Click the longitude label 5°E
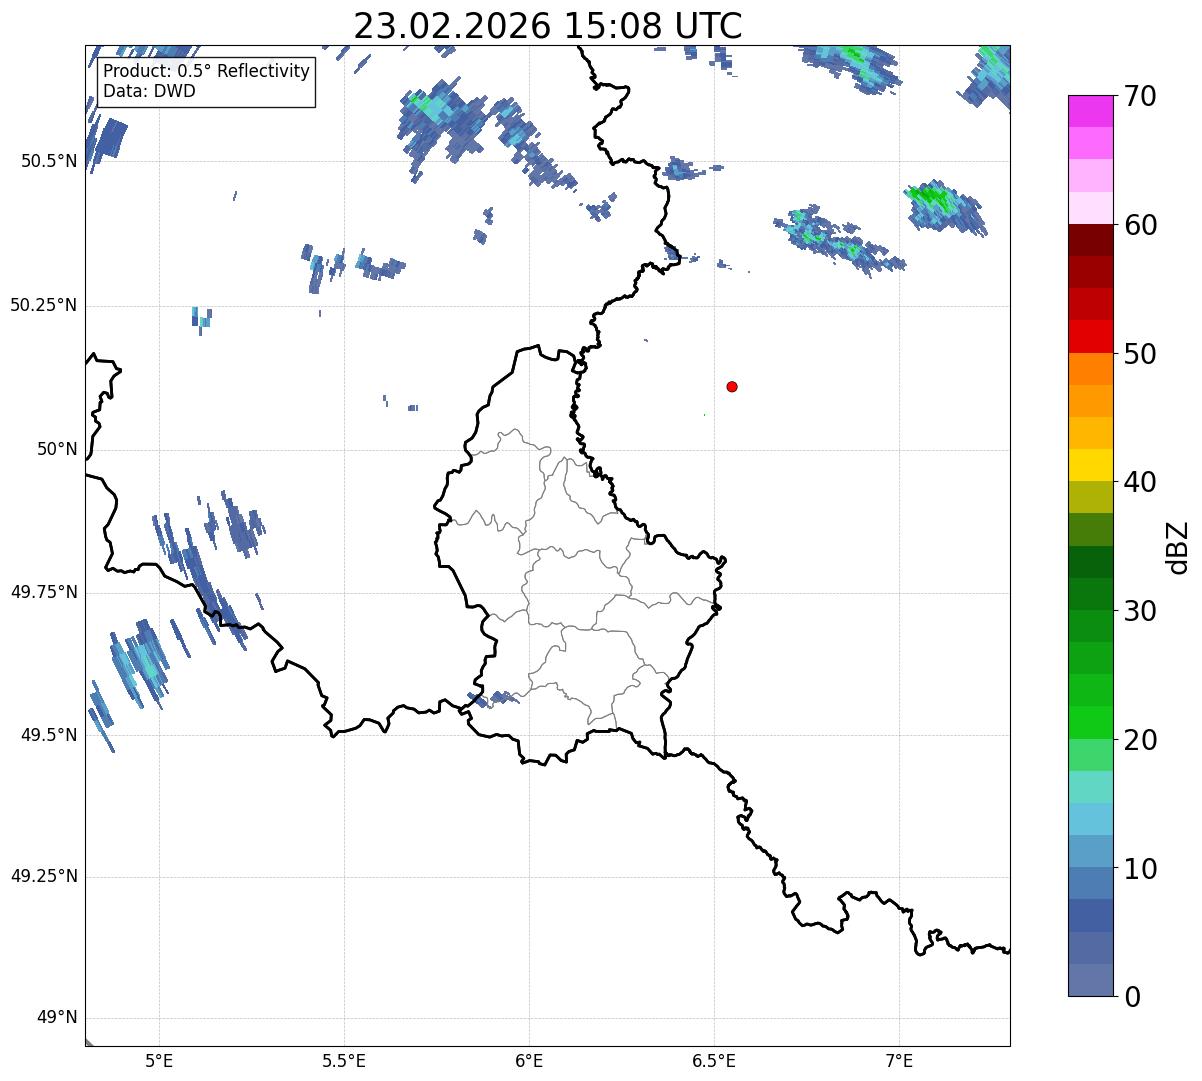1202x1081 pixels. point(159,1060)
